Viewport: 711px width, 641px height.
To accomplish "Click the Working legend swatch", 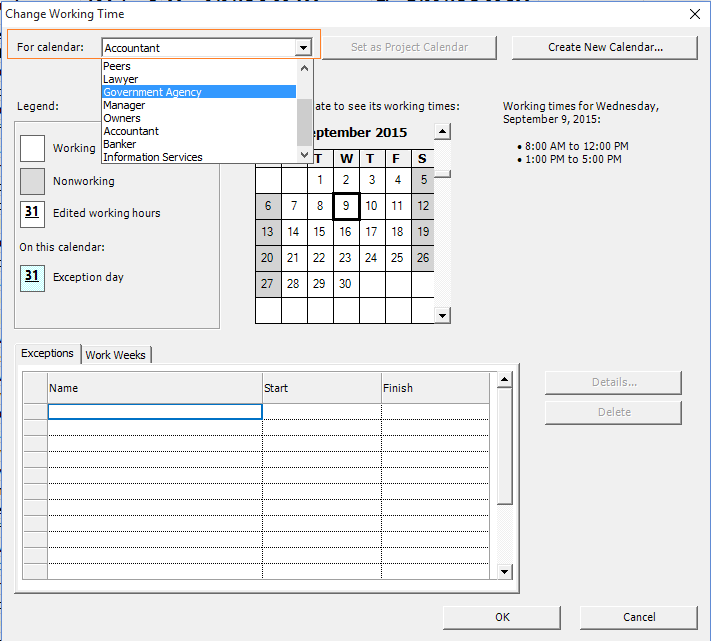I will click(32, 148).
